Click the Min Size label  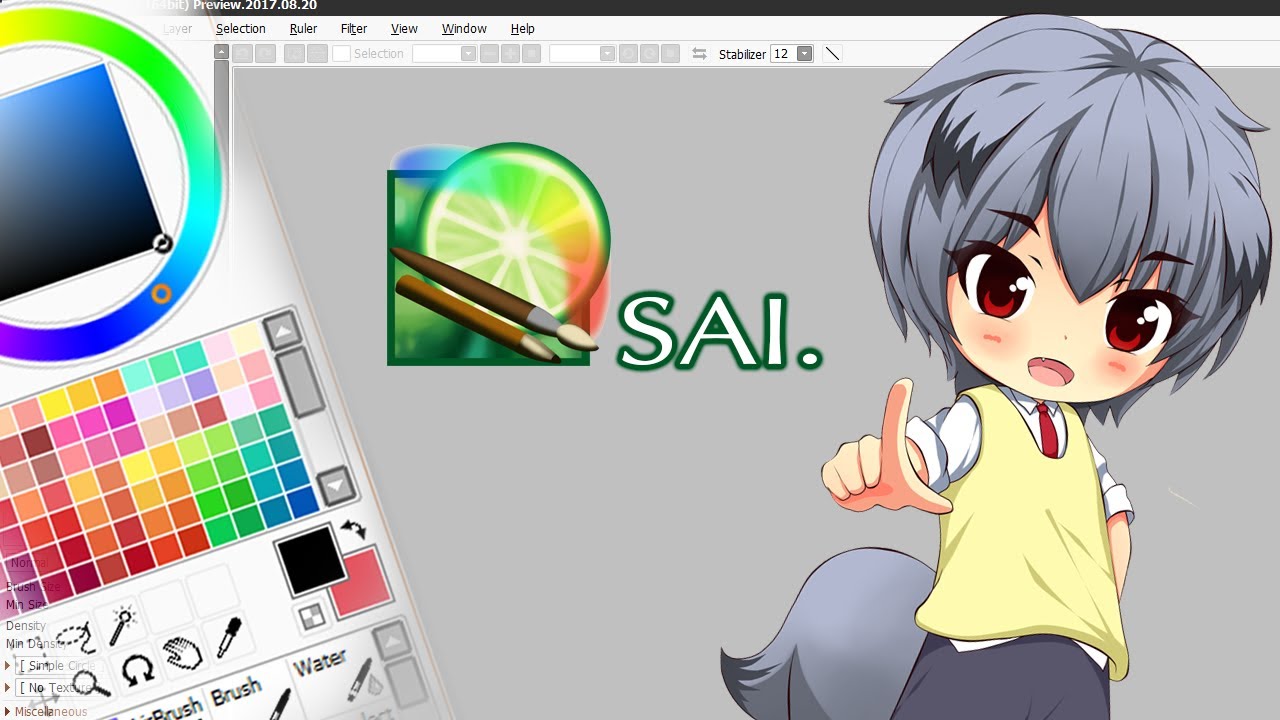[26, 605]
